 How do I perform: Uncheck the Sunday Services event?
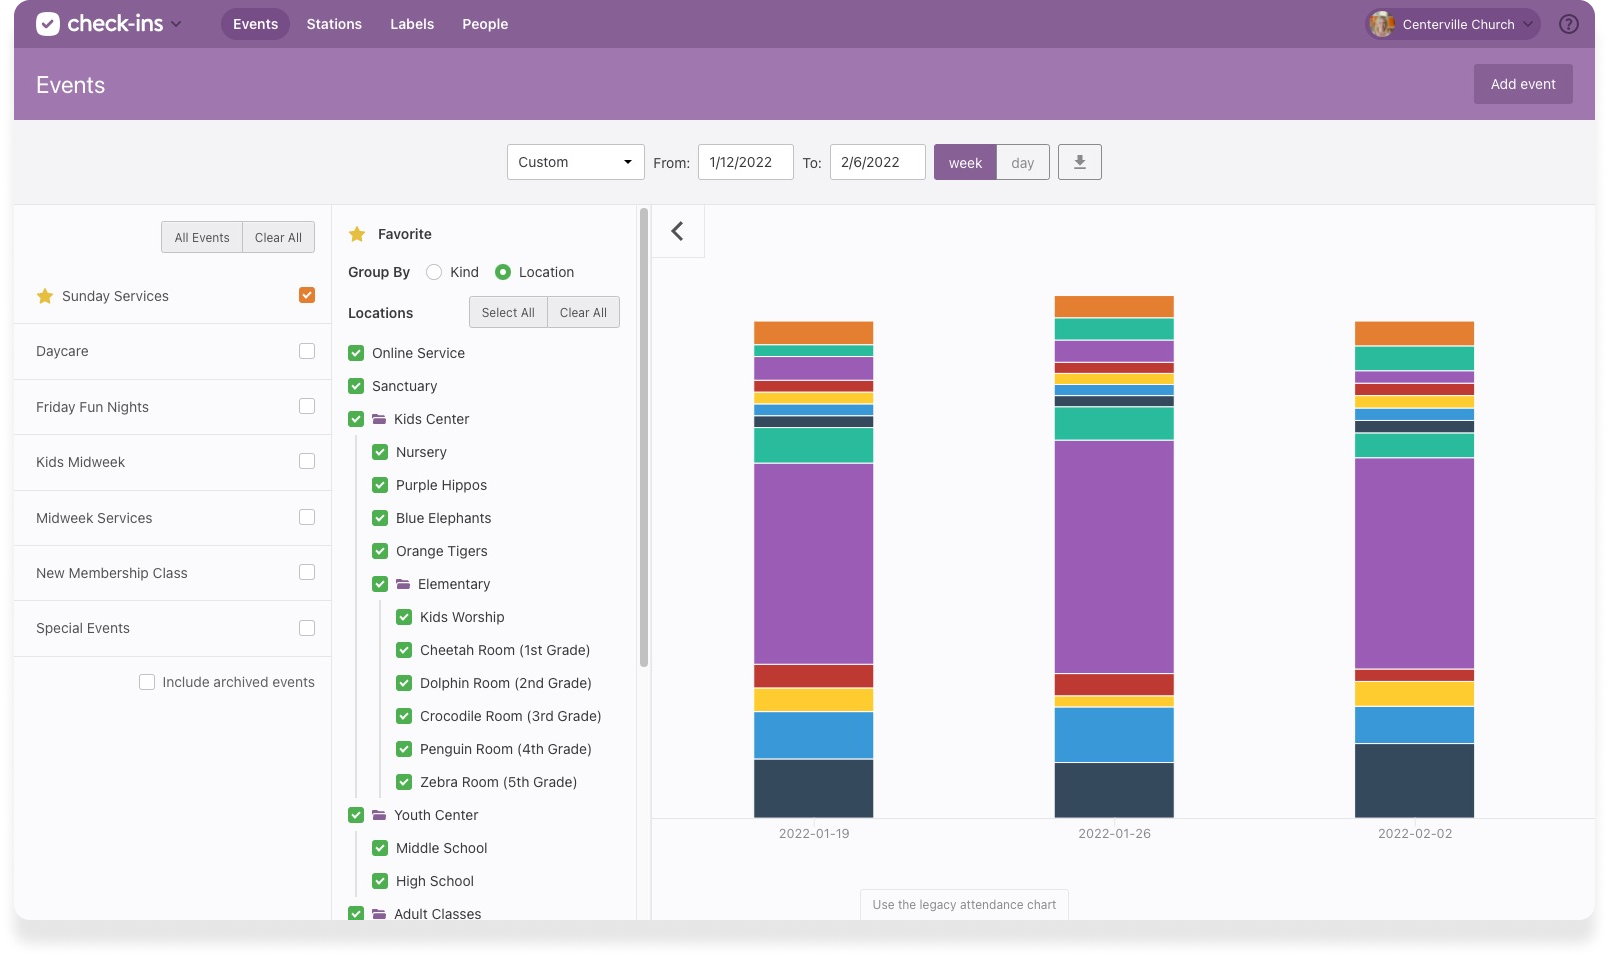coord(306,295)
